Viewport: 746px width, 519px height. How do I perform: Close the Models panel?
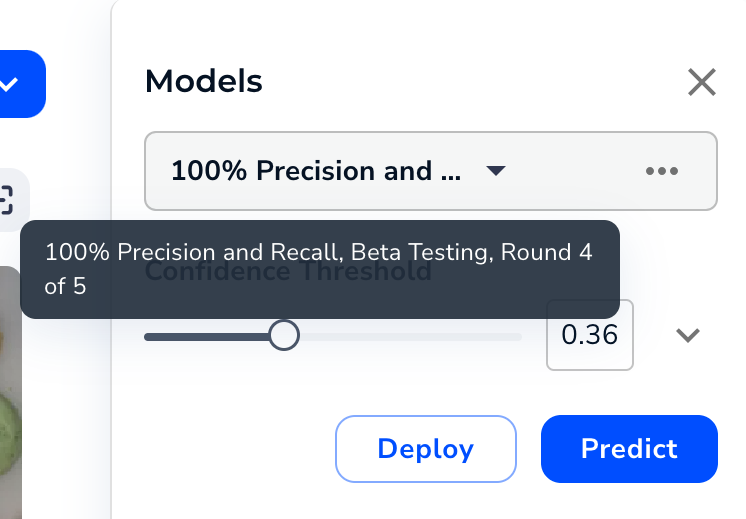point(702,82)
